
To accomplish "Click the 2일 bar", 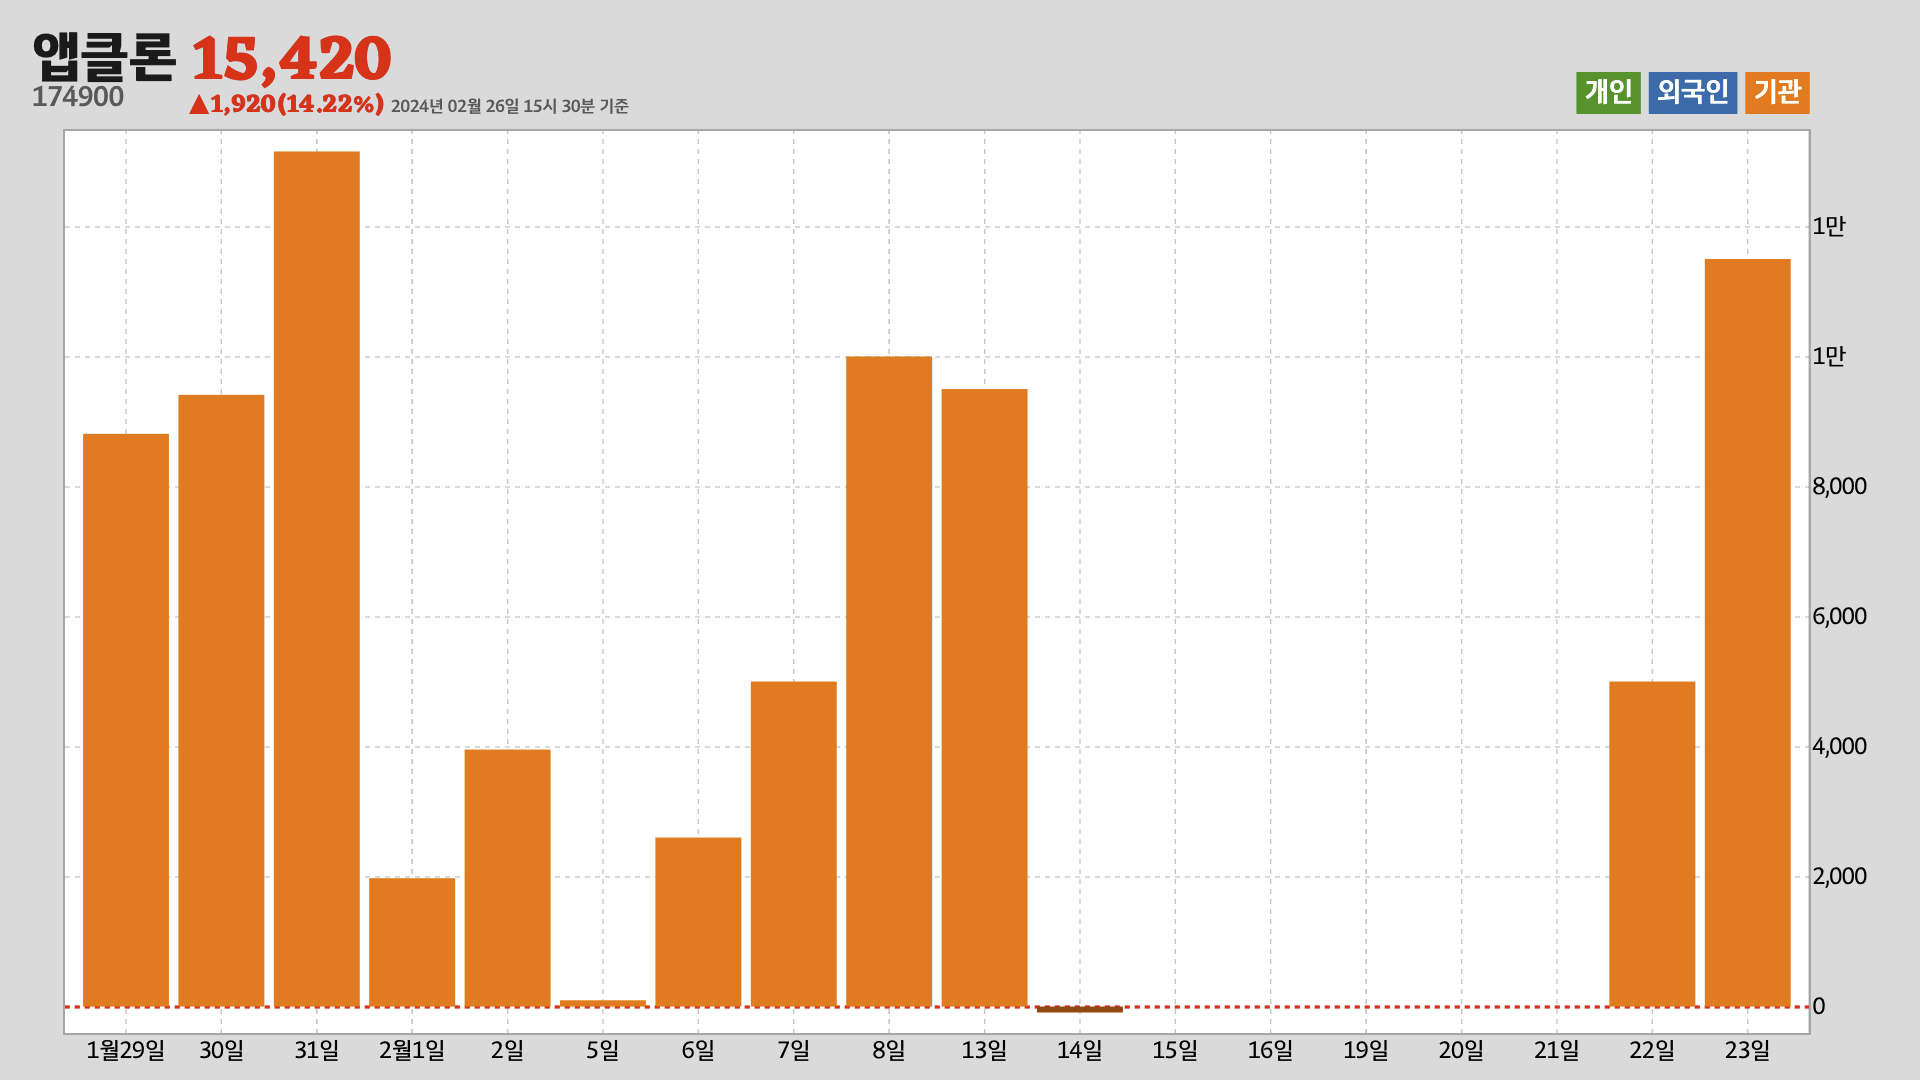I will 507,878.
